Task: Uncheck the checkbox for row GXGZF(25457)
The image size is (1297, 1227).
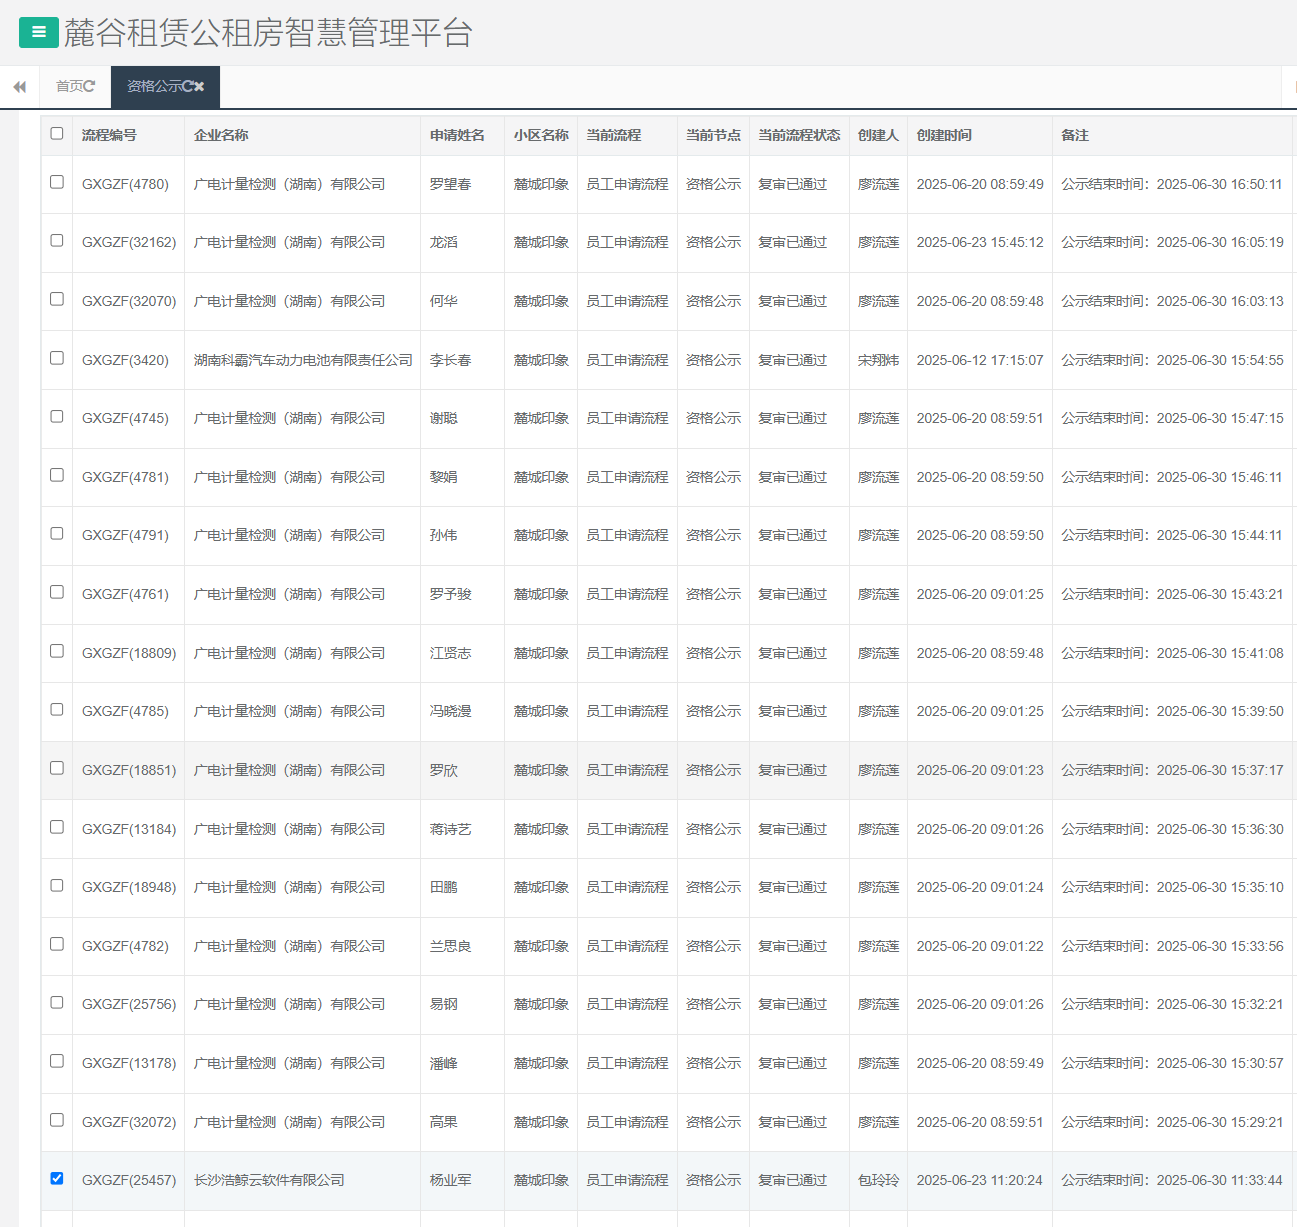Action: (57, 1179)
